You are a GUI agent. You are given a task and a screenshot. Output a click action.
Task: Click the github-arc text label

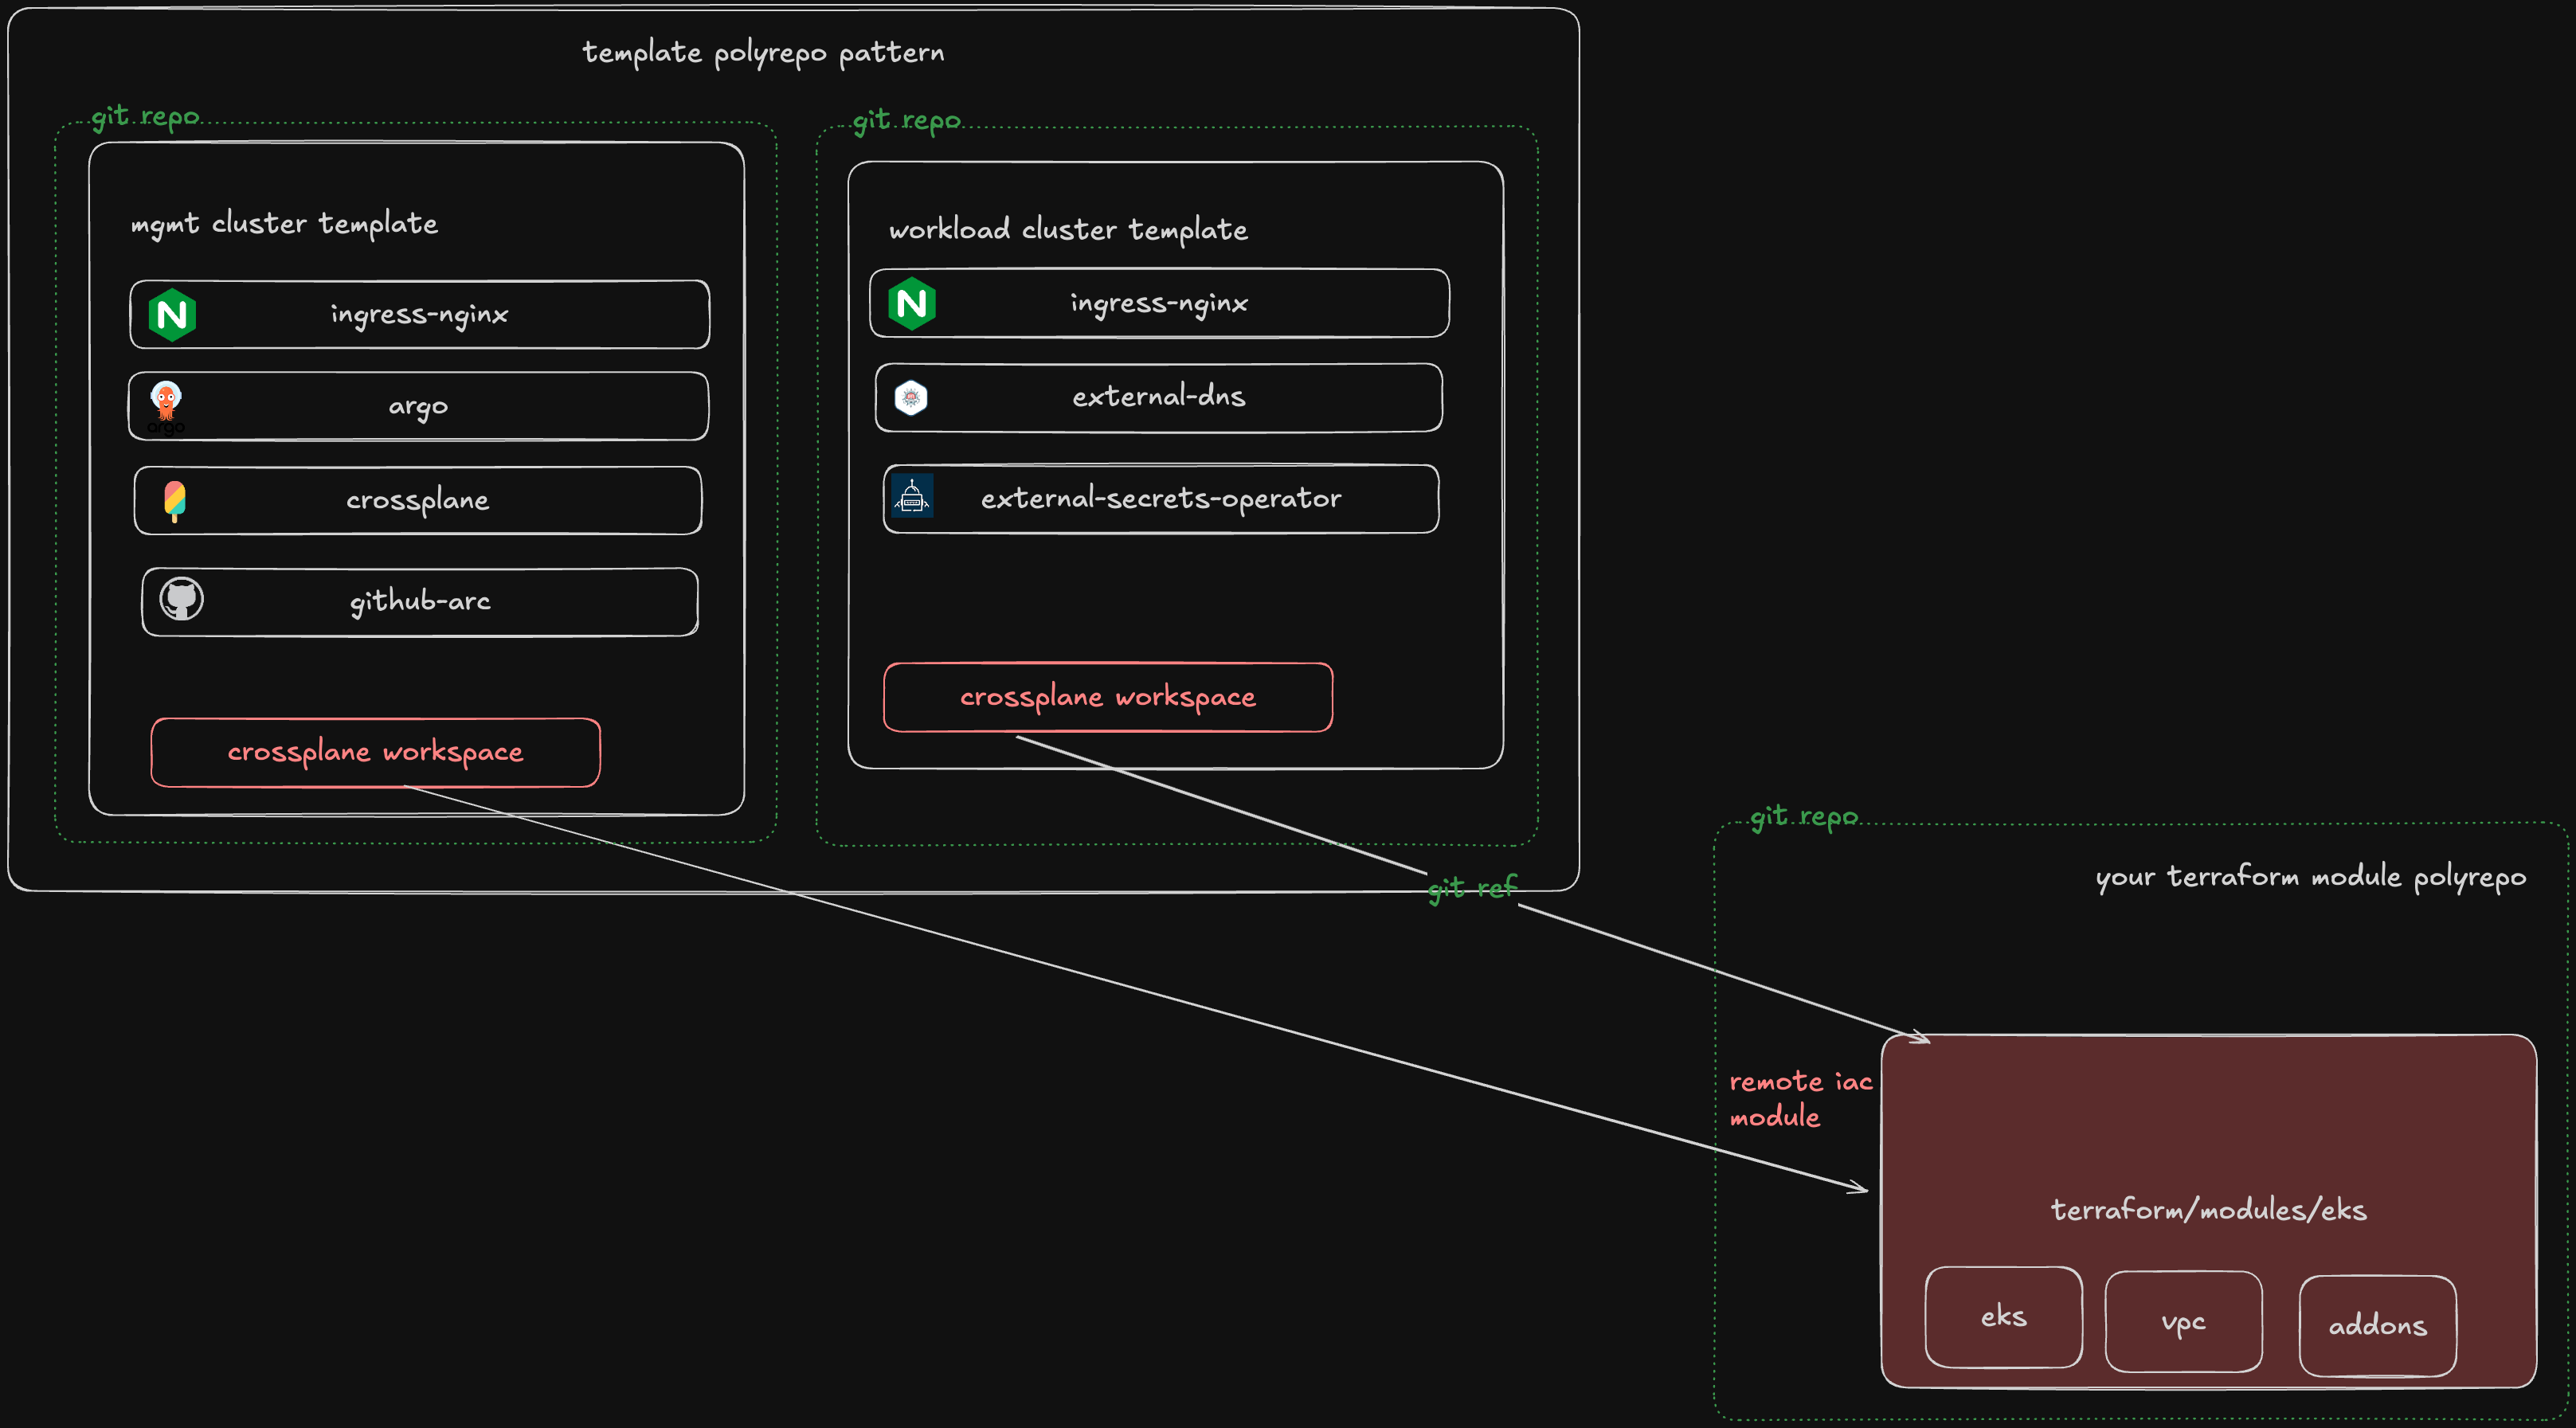coord(420,601)
